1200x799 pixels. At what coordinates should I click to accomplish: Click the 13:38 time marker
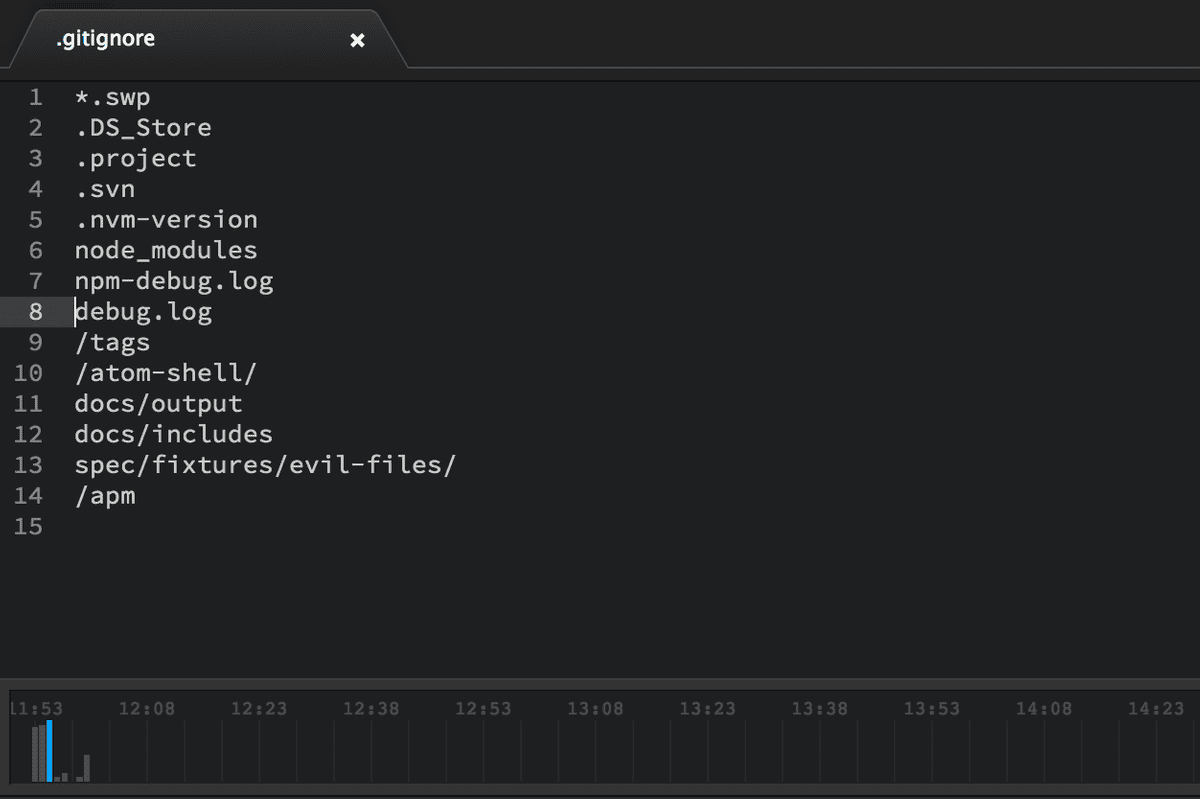(819, 709)
